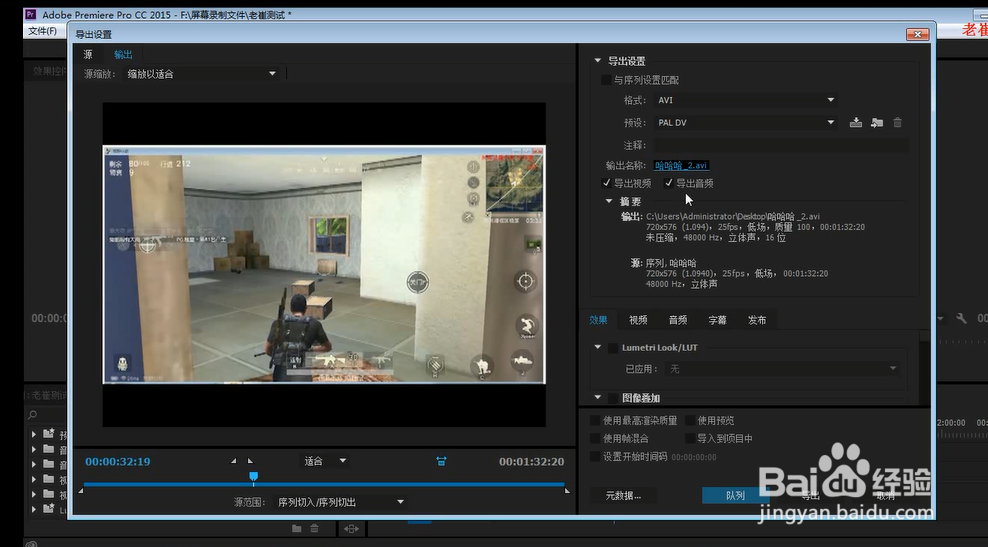Collapse the 摘要 section arrow
The height and width of the screenshot is (547, 988).
pyautogui.click(x=609, y=201)
